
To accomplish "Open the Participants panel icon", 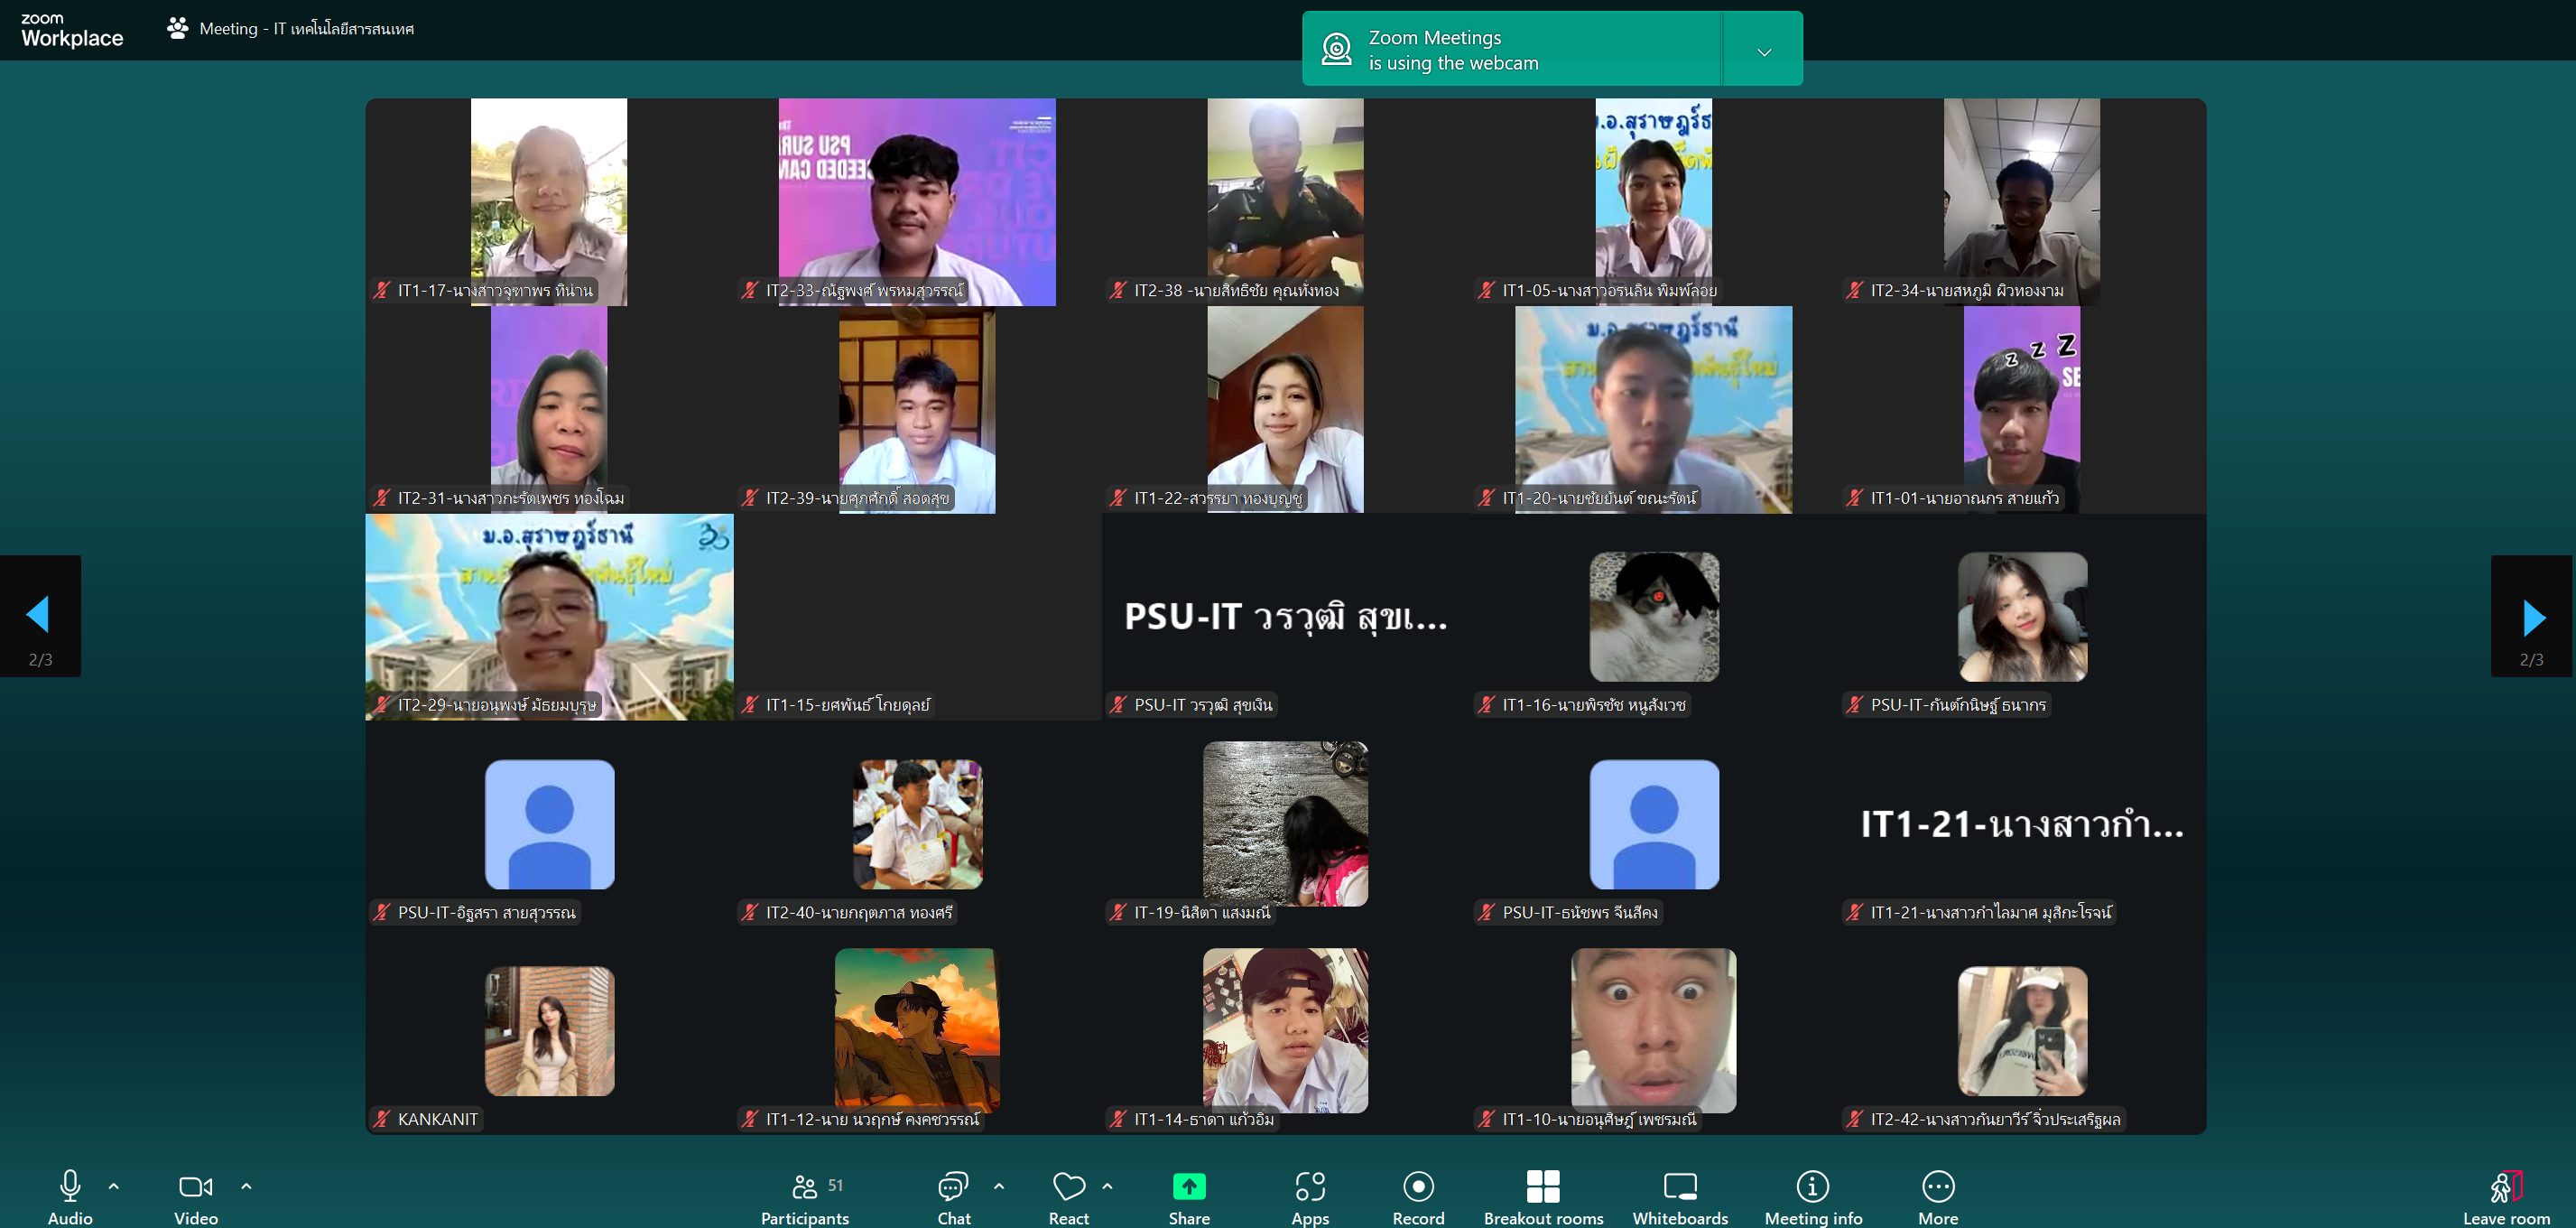I will (x=805, y=1186).
